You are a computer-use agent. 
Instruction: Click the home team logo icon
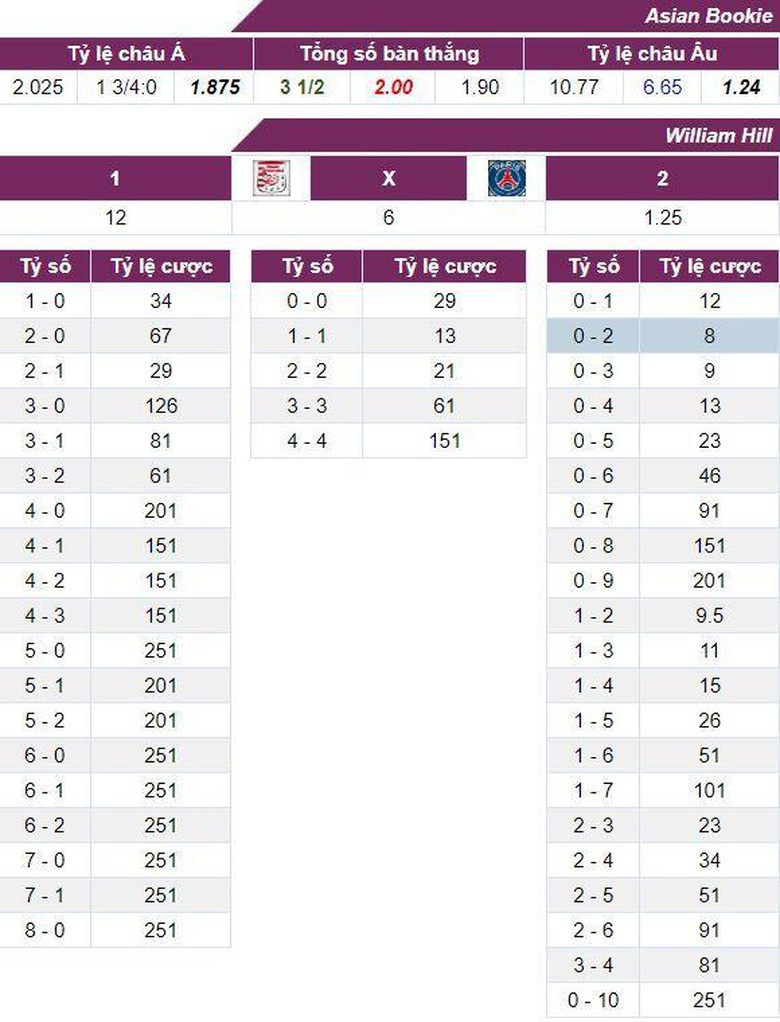coord(271,179)
